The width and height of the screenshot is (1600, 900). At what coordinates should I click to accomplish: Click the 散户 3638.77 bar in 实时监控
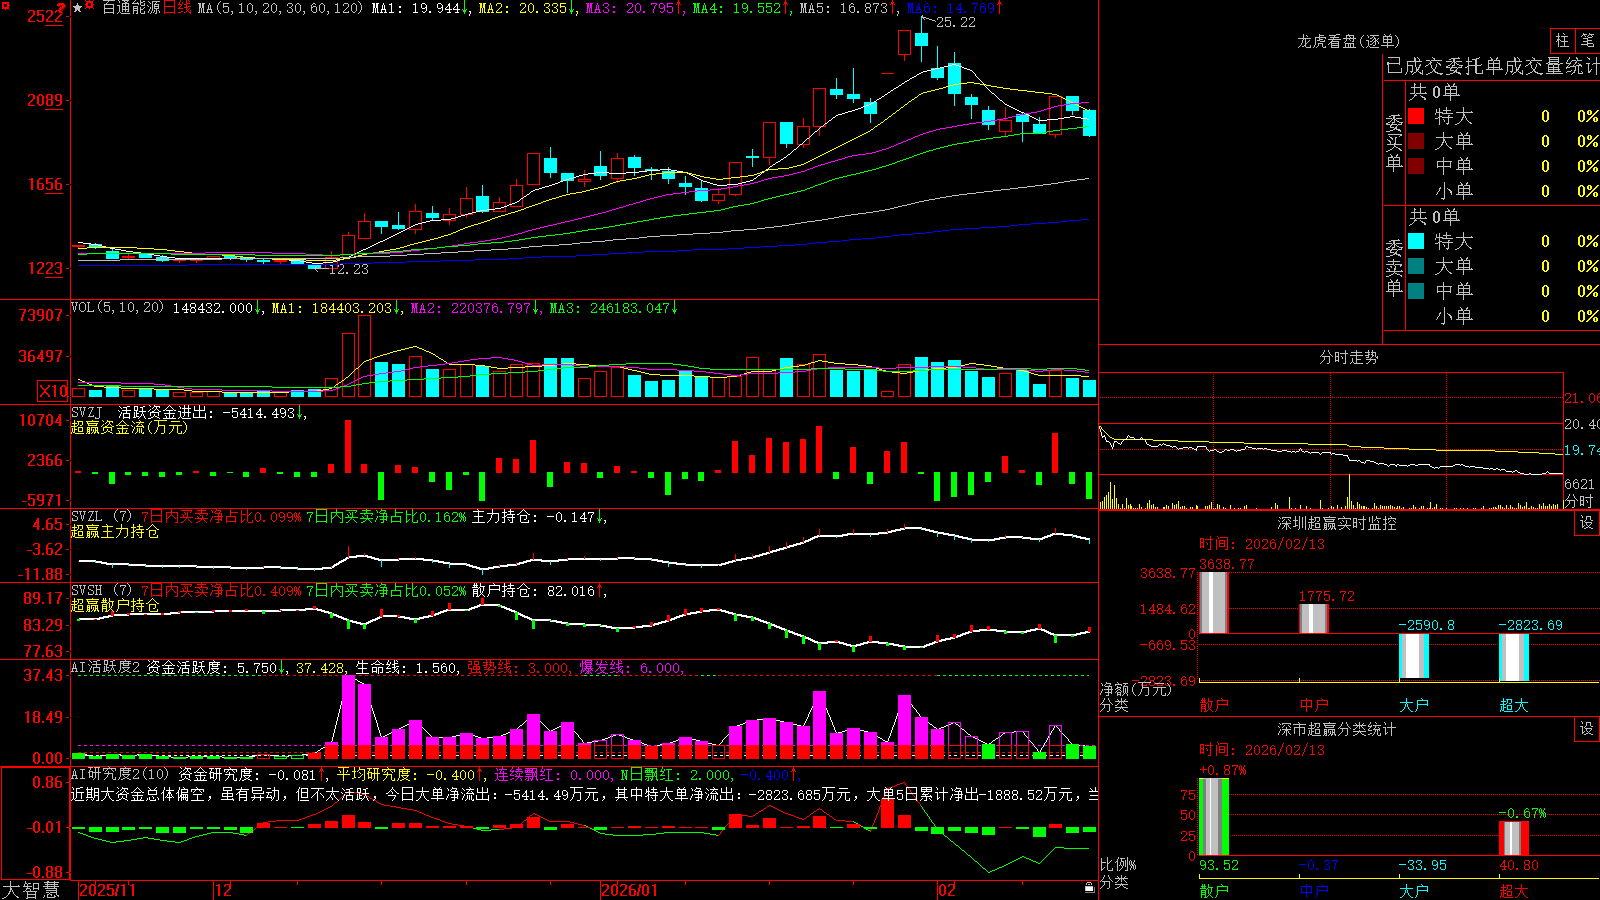(1214, 603)
